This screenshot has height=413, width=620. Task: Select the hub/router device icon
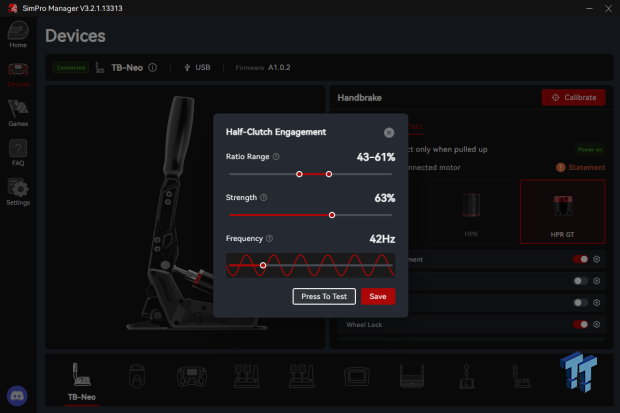coord(412,376)
